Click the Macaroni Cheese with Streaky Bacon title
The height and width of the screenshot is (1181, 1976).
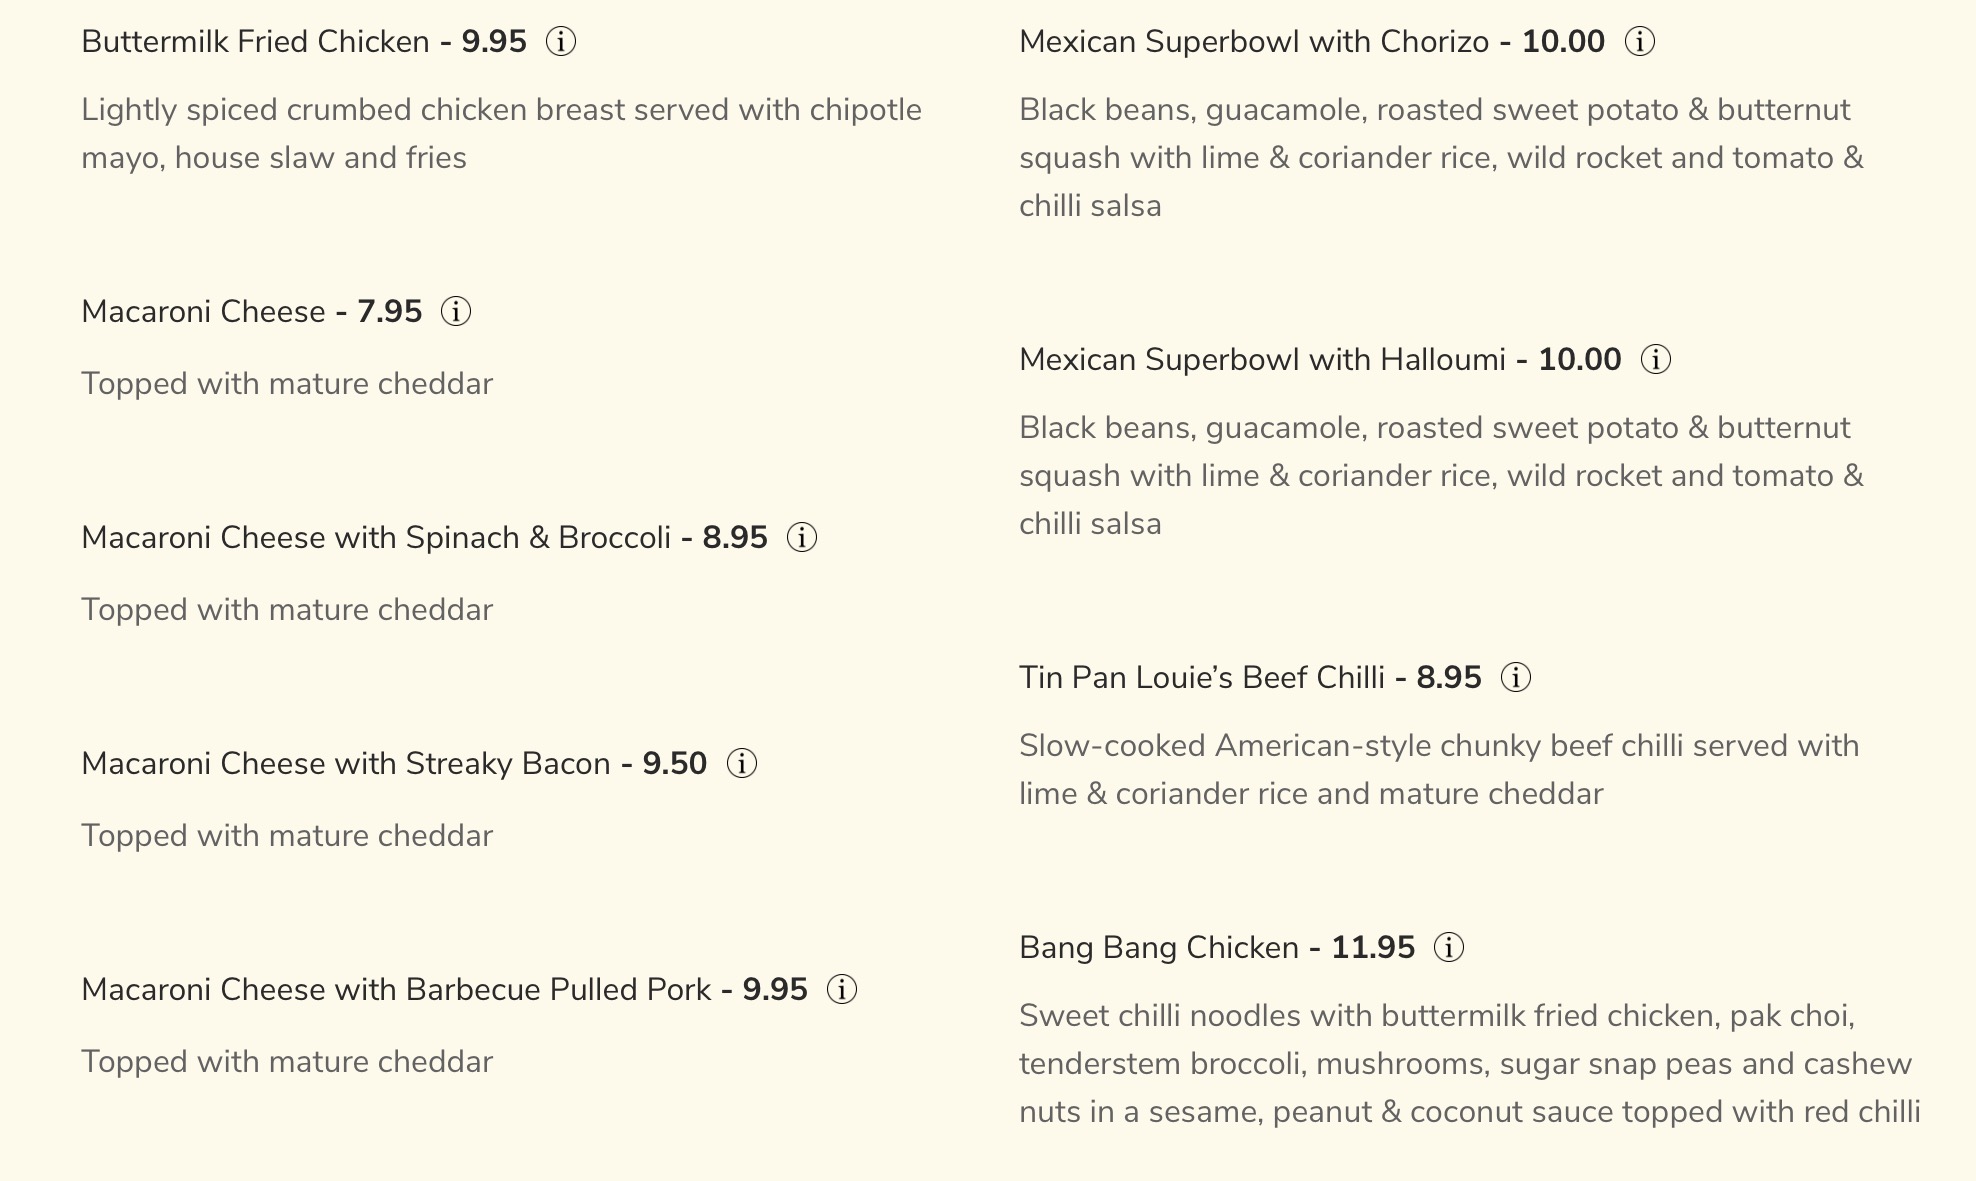pos(345,764)
